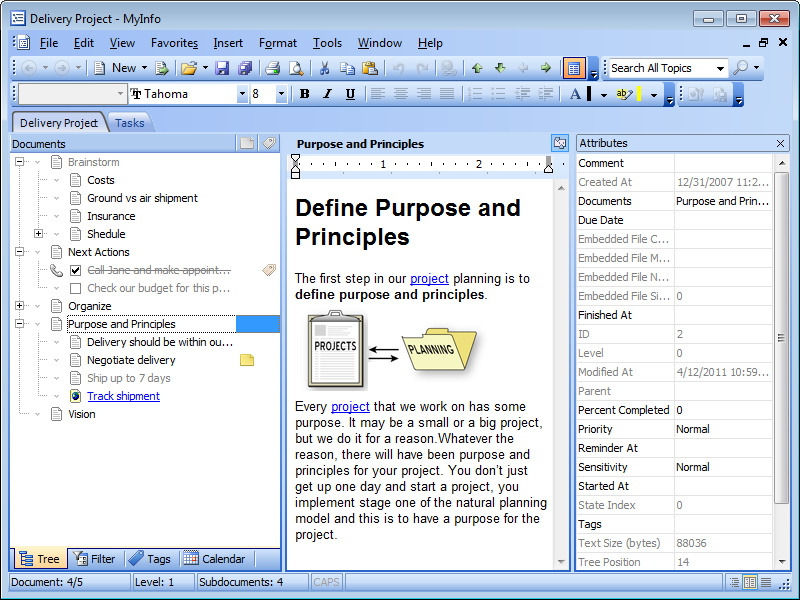
Task: Click the 'project' link after 'Every'
Action: tap(350, 407)
